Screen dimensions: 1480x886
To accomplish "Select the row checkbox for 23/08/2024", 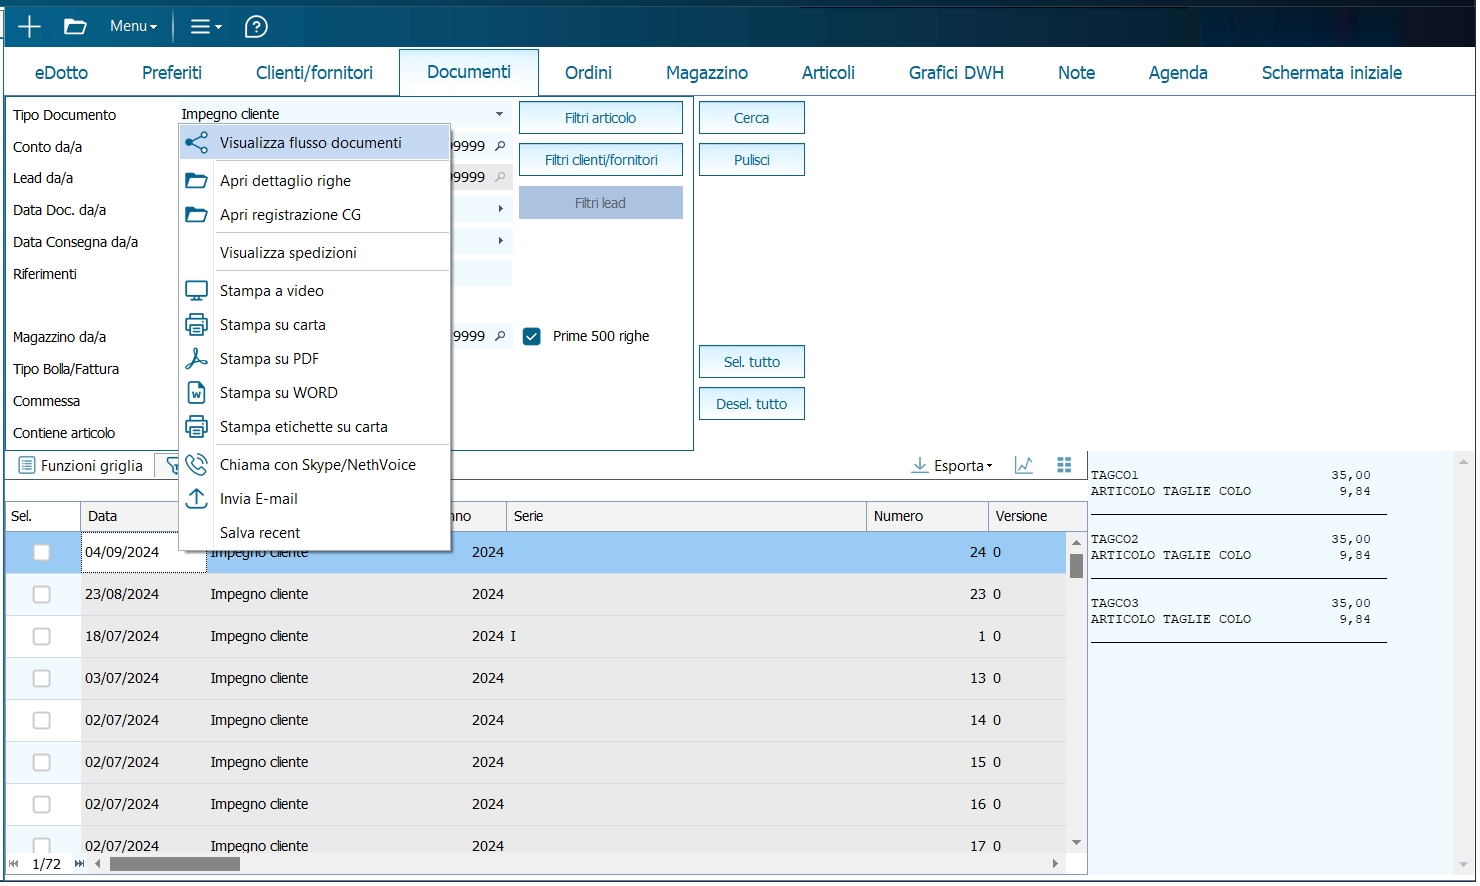I will (x=41, y=595).
